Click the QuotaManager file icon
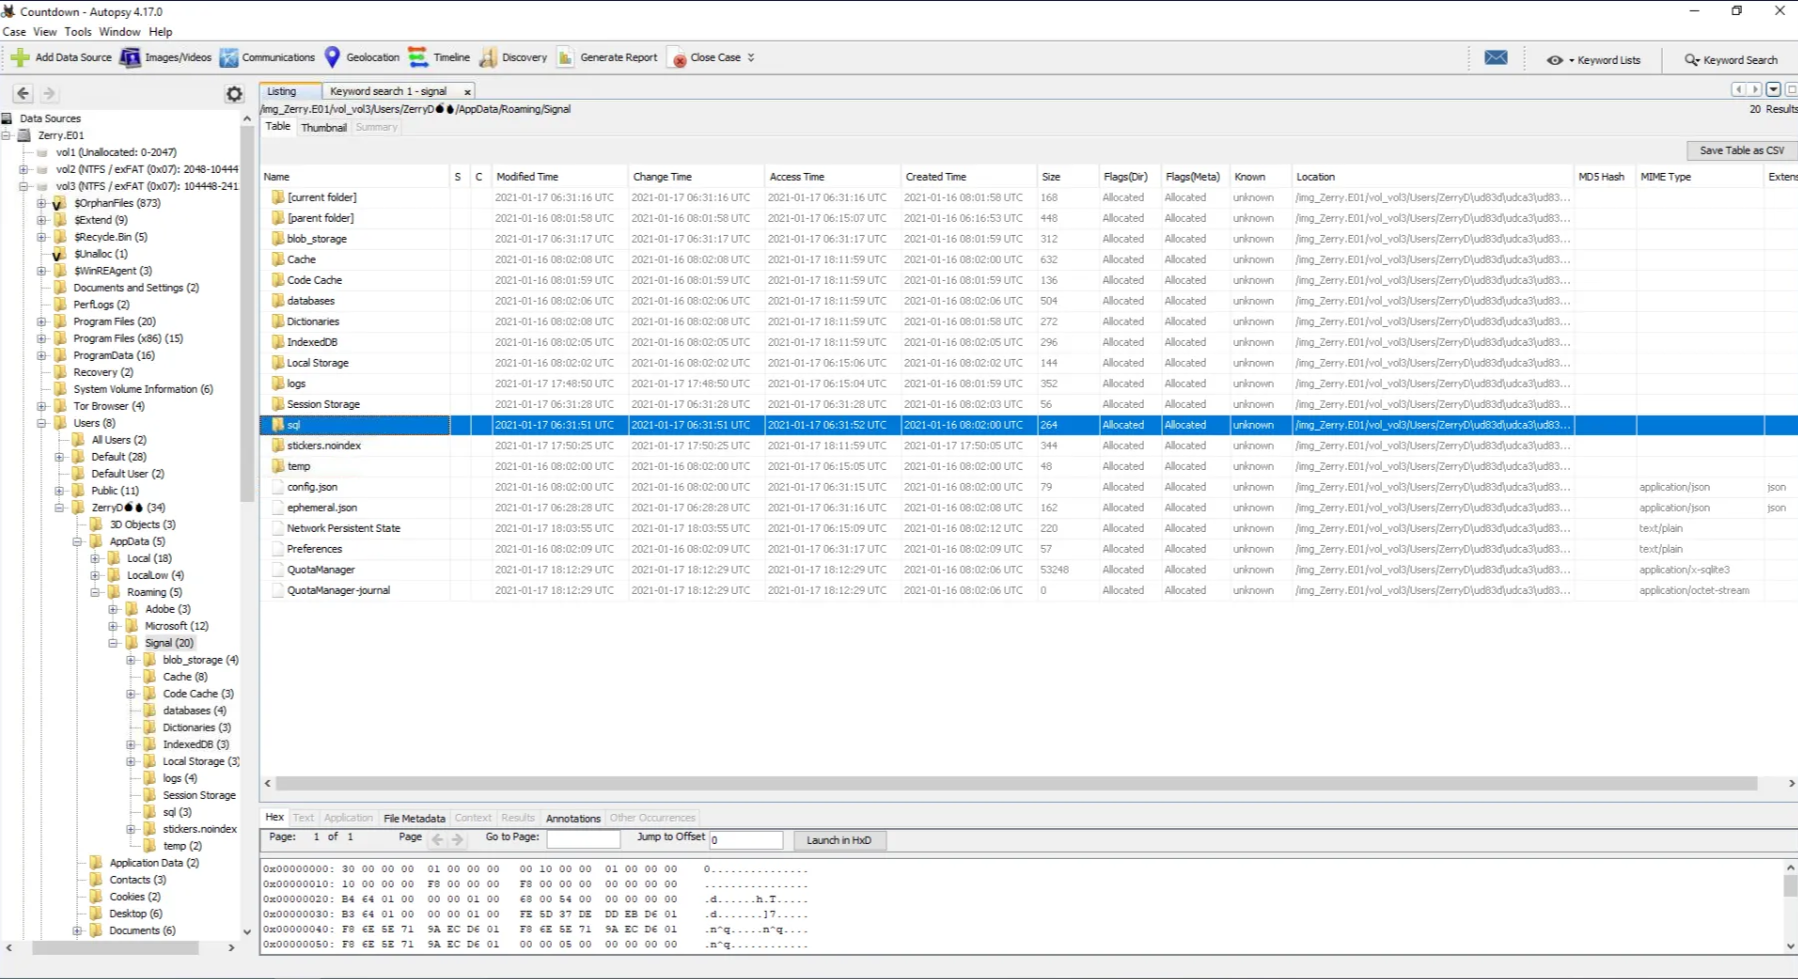1798x979 pixels. [x=278, y=570]
